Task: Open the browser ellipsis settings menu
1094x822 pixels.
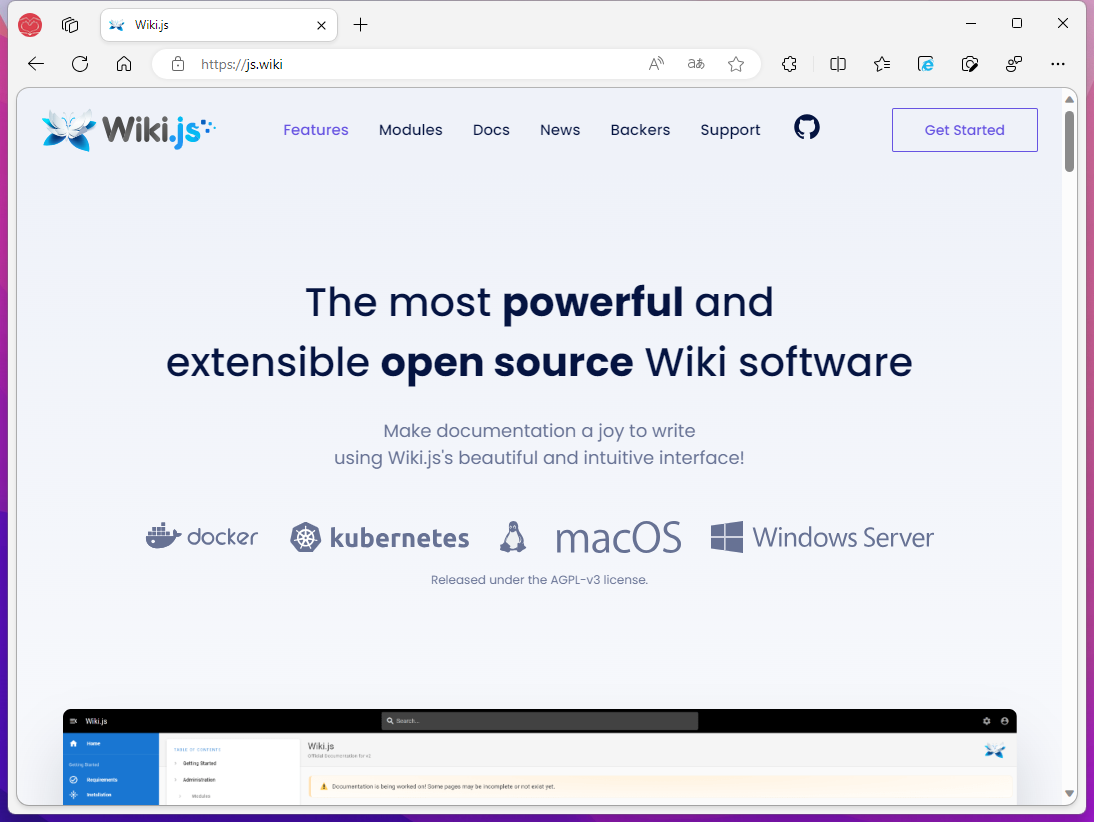Action: coord(1058,63)
